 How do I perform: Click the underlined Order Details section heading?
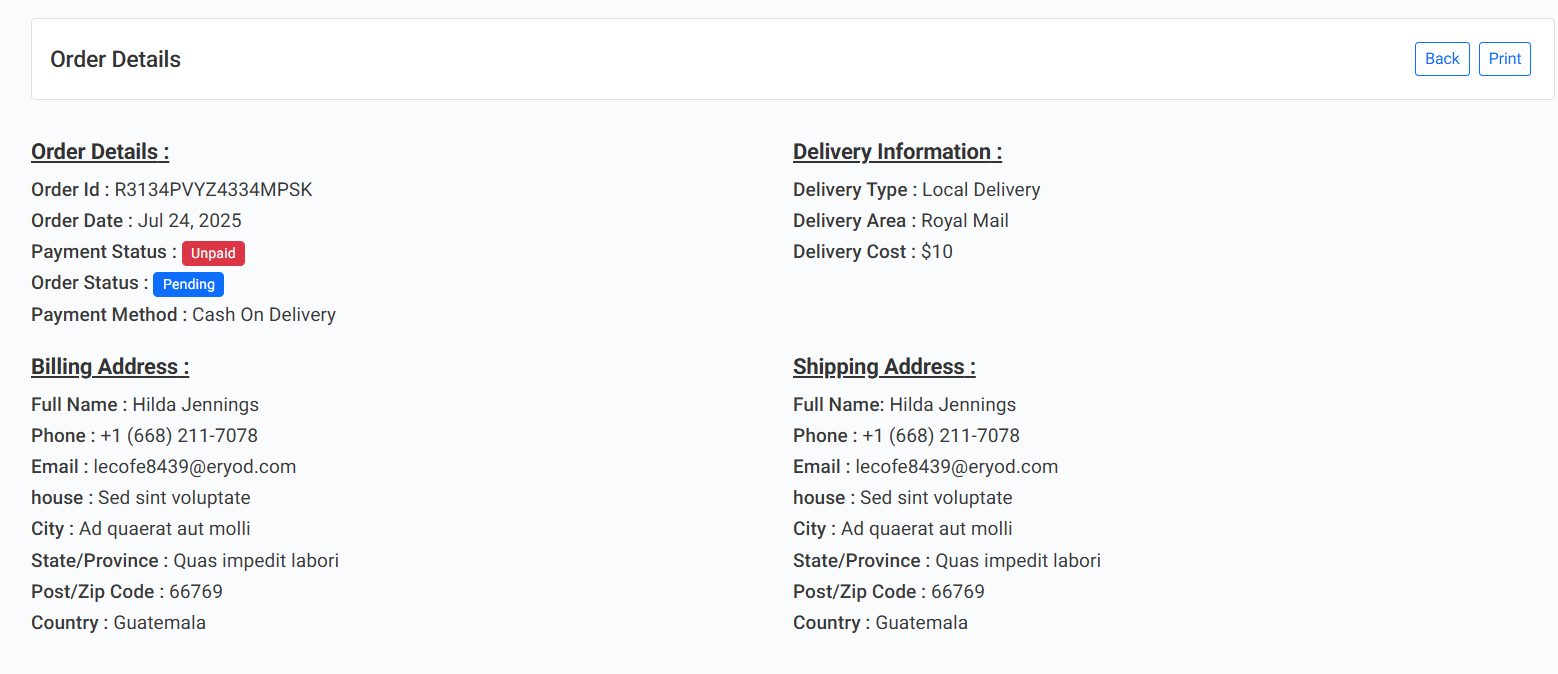tap(100, 152)
